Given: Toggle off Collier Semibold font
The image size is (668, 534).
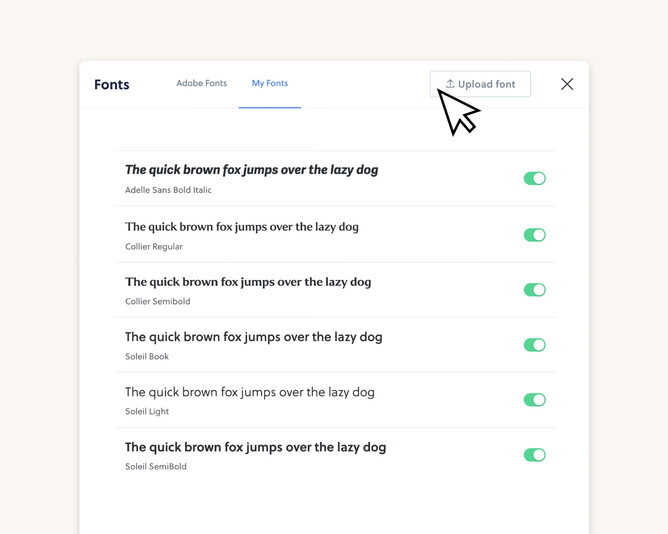Looking at the screenshot, I should tap(534, 290).
